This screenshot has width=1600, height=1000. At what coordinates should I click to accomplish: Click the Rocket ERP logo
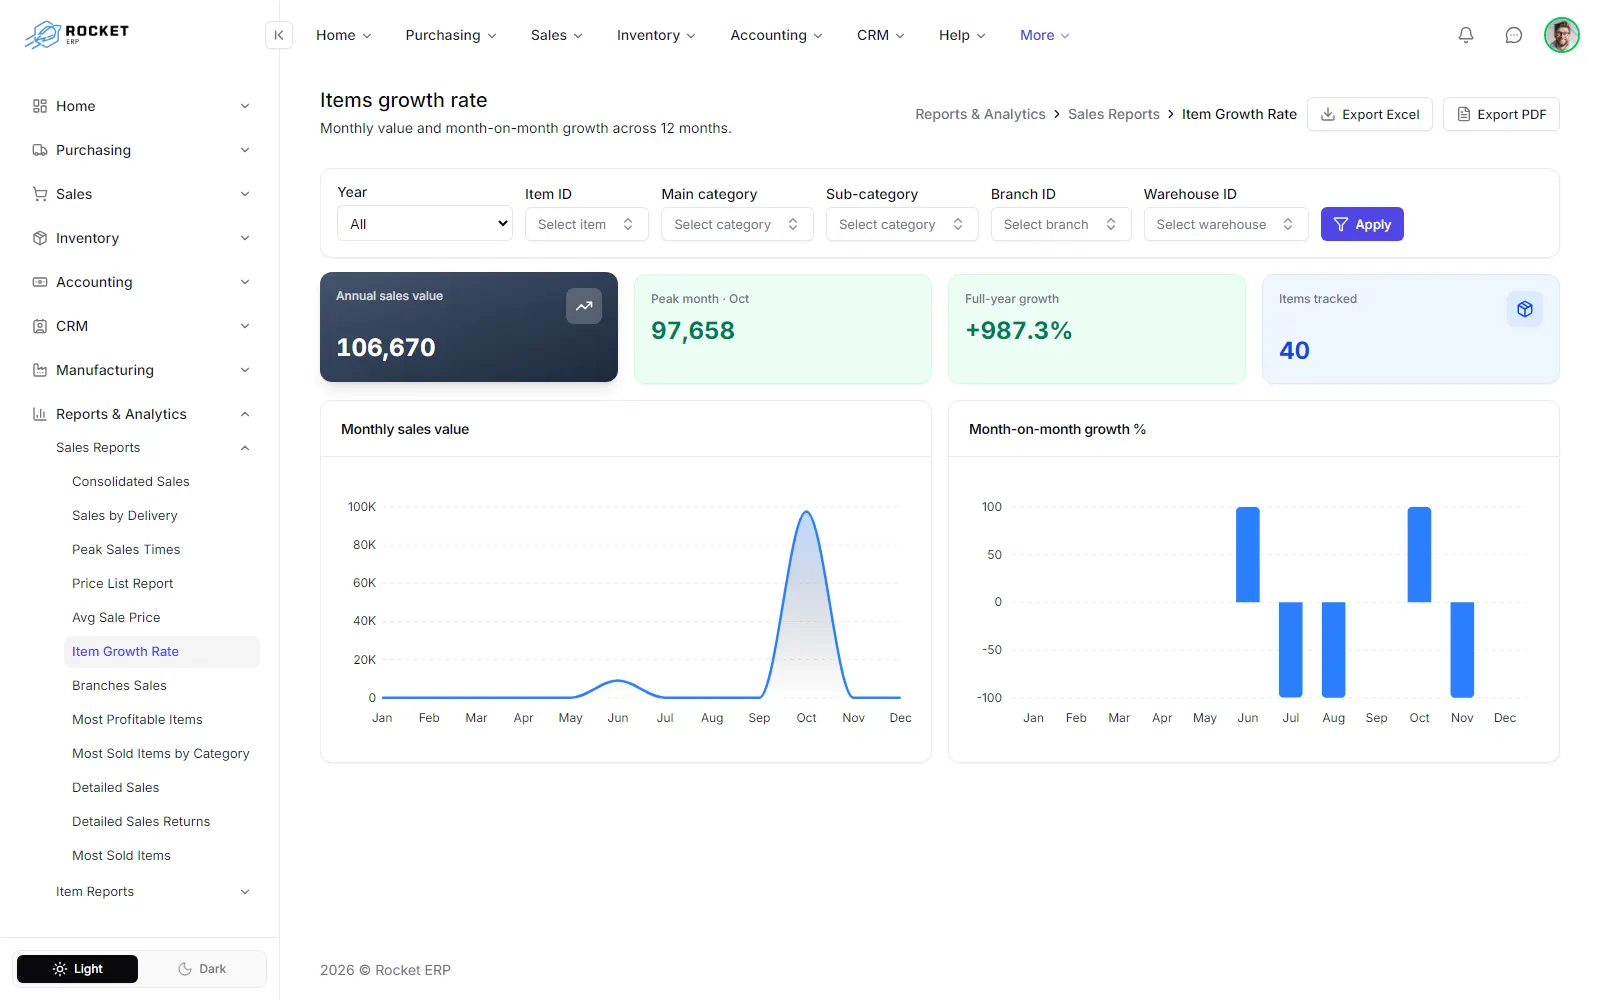pos(77,35)
